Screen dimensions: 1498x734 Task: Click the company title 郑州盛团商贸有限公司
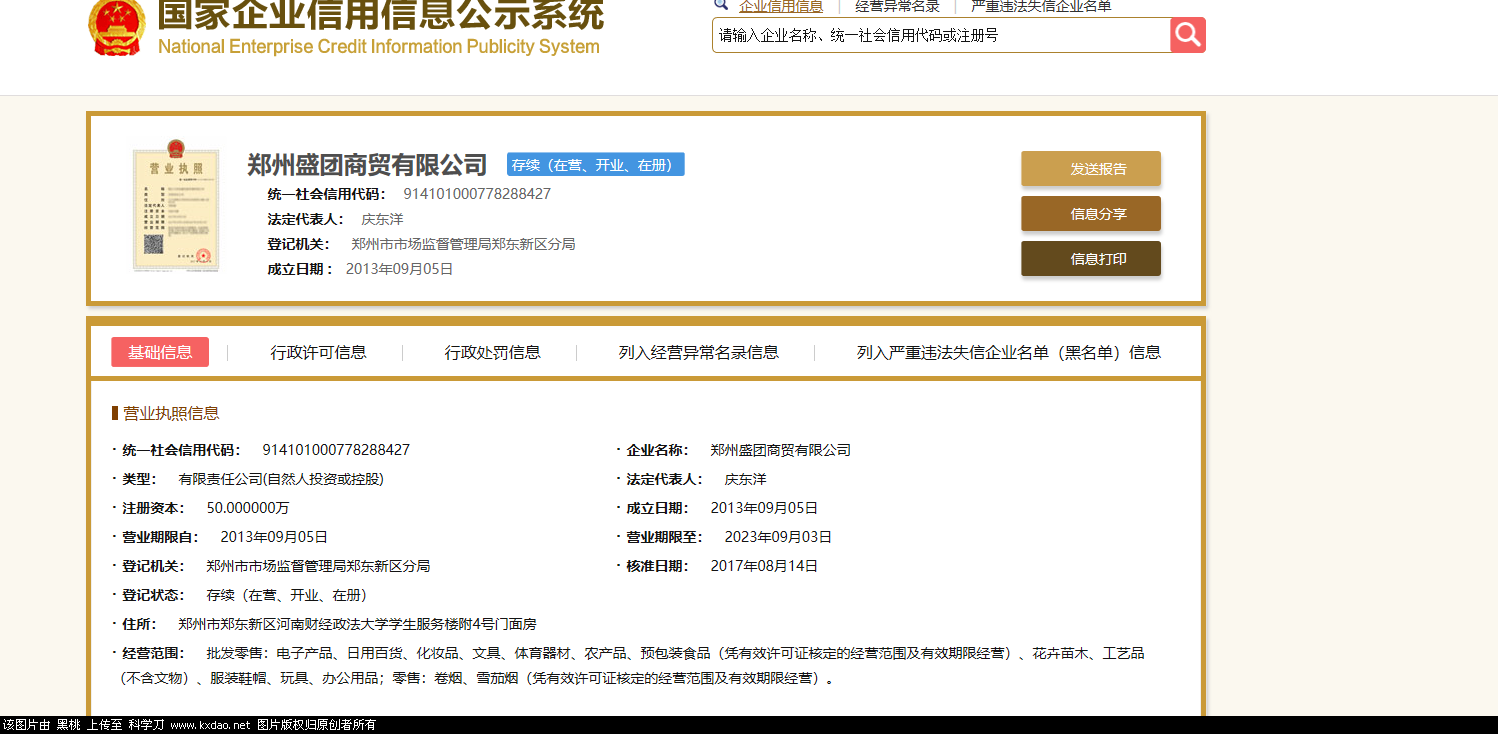point(367,164)
